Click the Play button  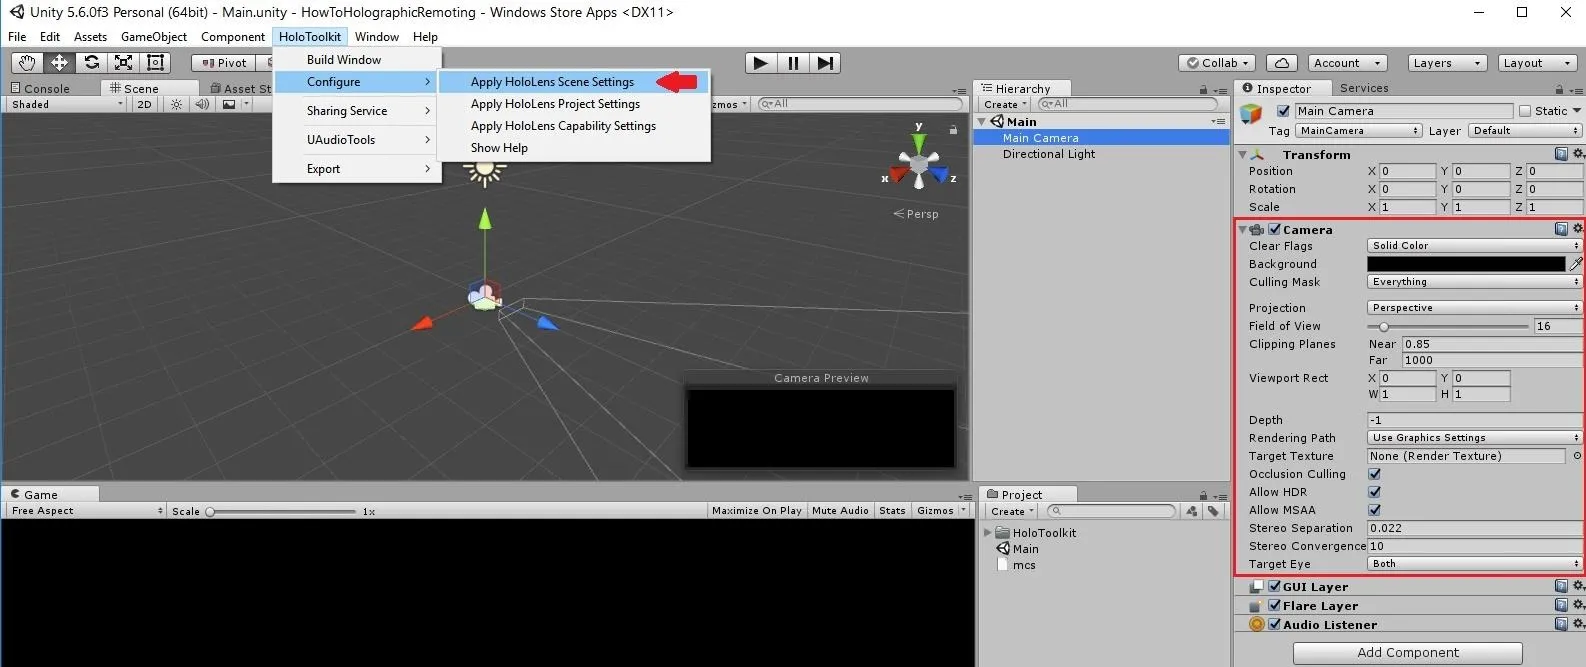tap(761, 63)
